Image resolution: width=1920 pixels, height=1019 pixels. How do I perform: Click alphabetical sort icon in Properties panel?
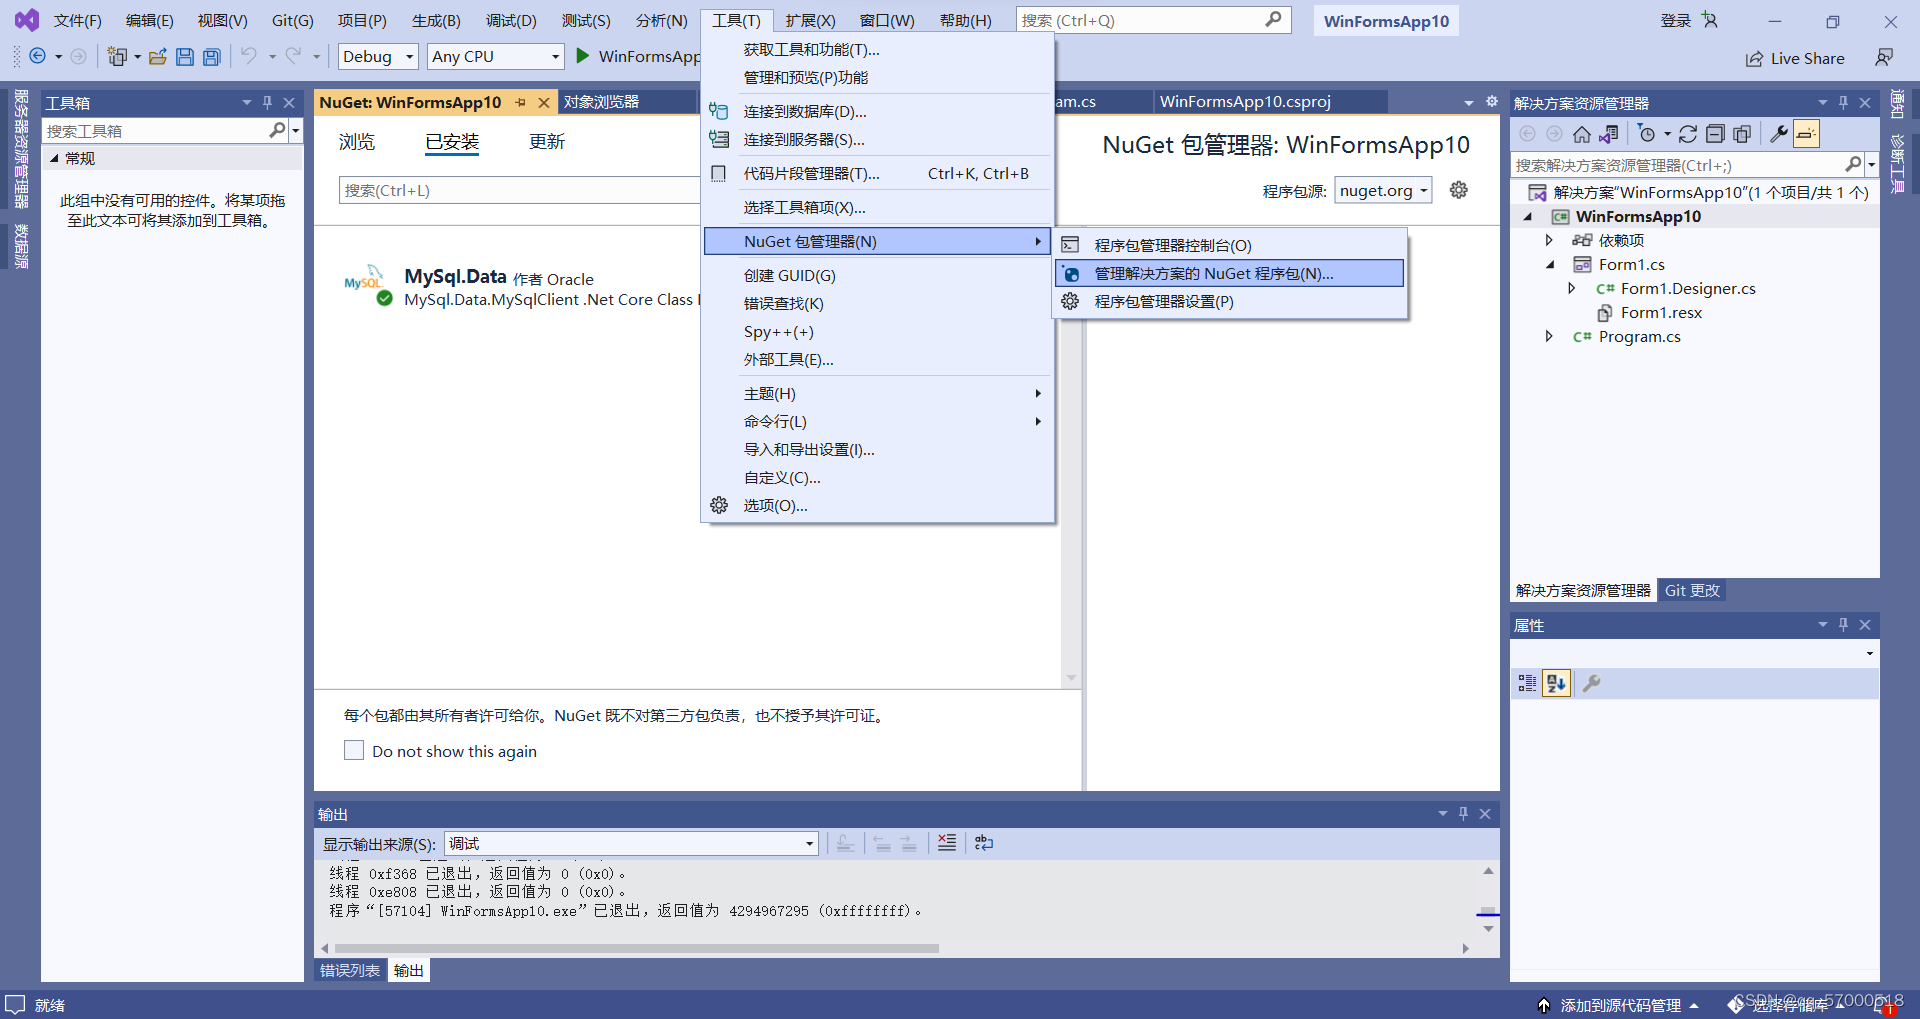click(x=1556, y=683)
